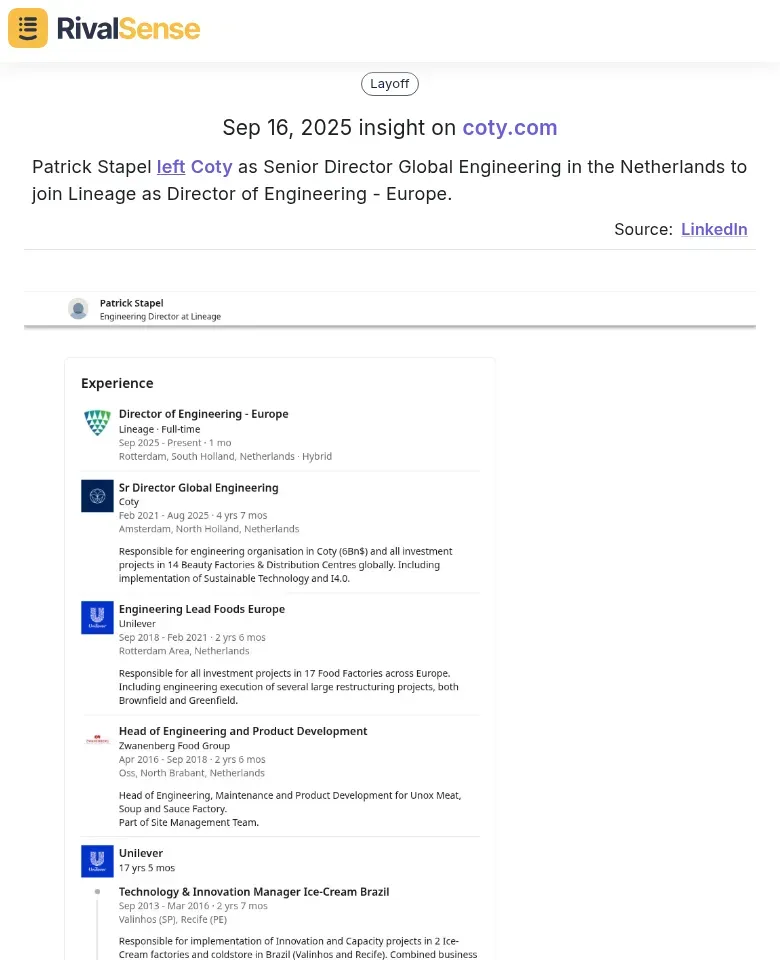The height and width of the screenshot is (960, 780).
Task: Click Unilever logo beside Engineering Lead role
Action: coord(97,618)
